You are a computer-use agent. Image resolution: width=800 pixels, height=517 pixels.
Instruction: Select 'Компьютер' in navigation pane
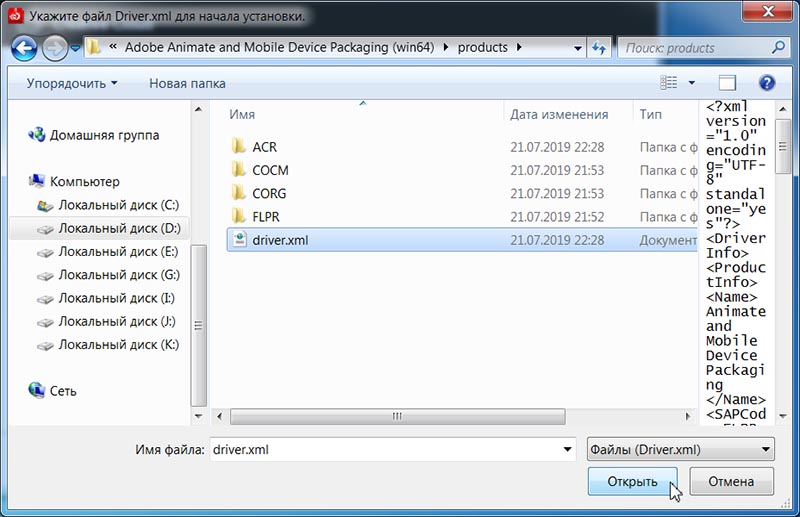pyautogui.click(x=85, y=182)
